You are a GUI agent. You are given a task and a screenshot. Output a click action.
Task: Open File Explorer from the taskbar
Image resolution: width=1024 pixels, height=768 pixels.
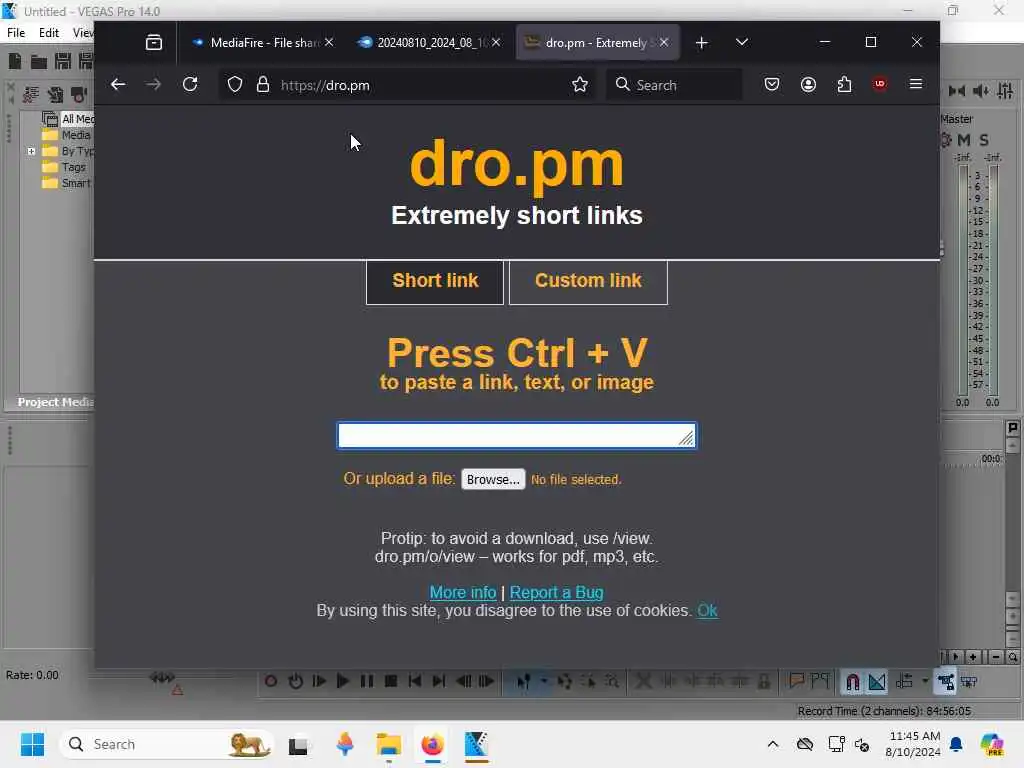389,744
